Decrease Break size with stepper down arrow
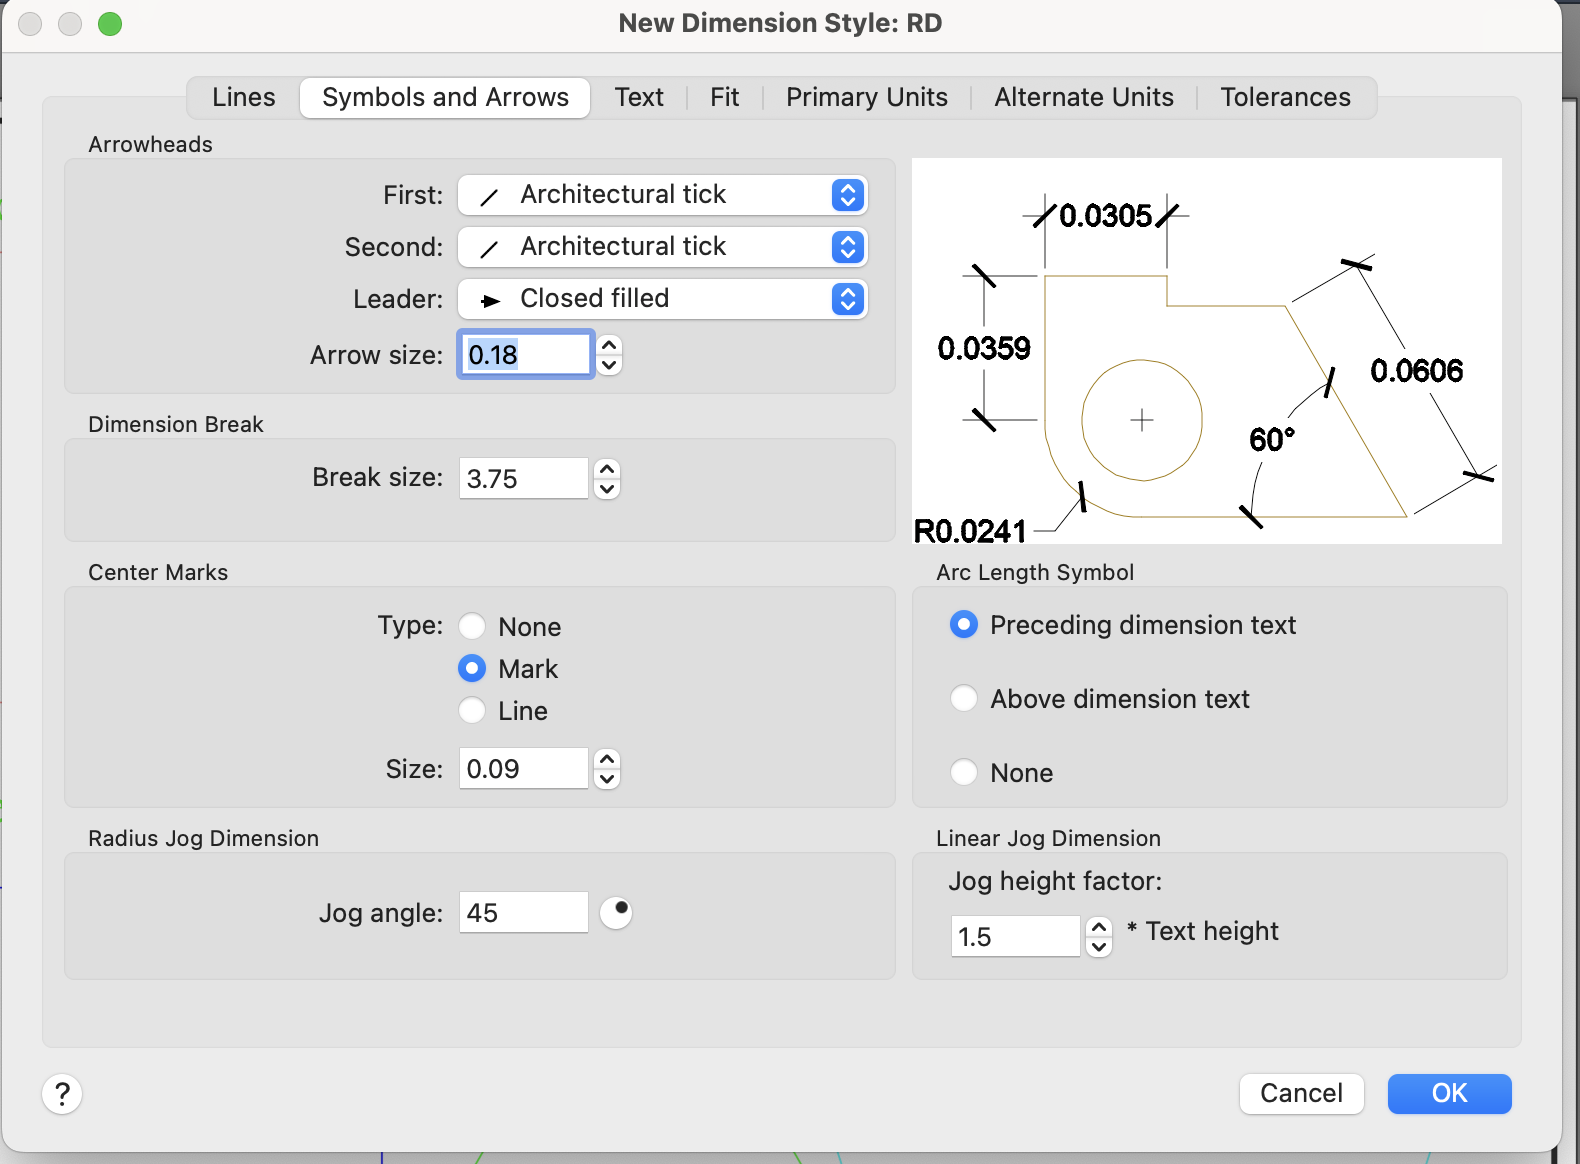The height and width of the screenshot is (1164, 1580). tap(607, 489)
